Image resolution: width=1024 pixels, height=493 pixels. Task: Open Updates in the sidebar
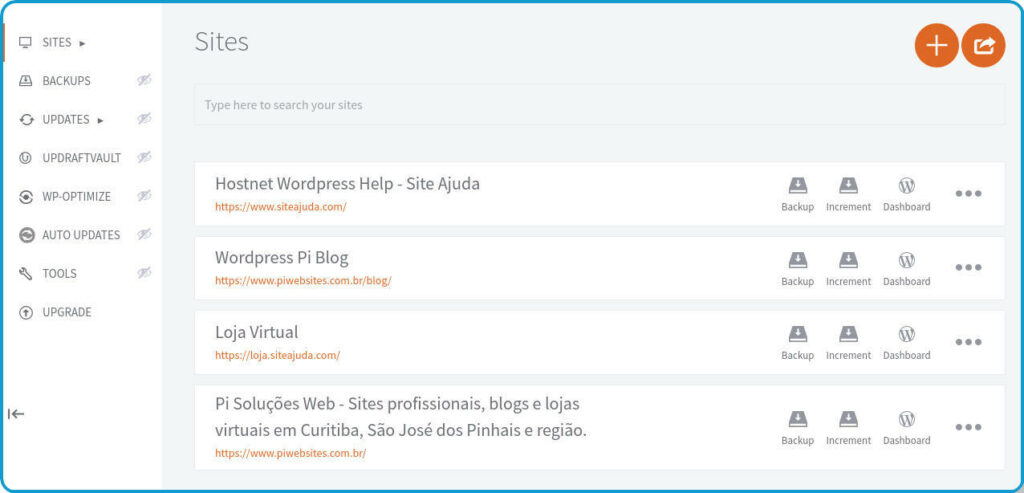pyautogui.click(x=56, y=119)
